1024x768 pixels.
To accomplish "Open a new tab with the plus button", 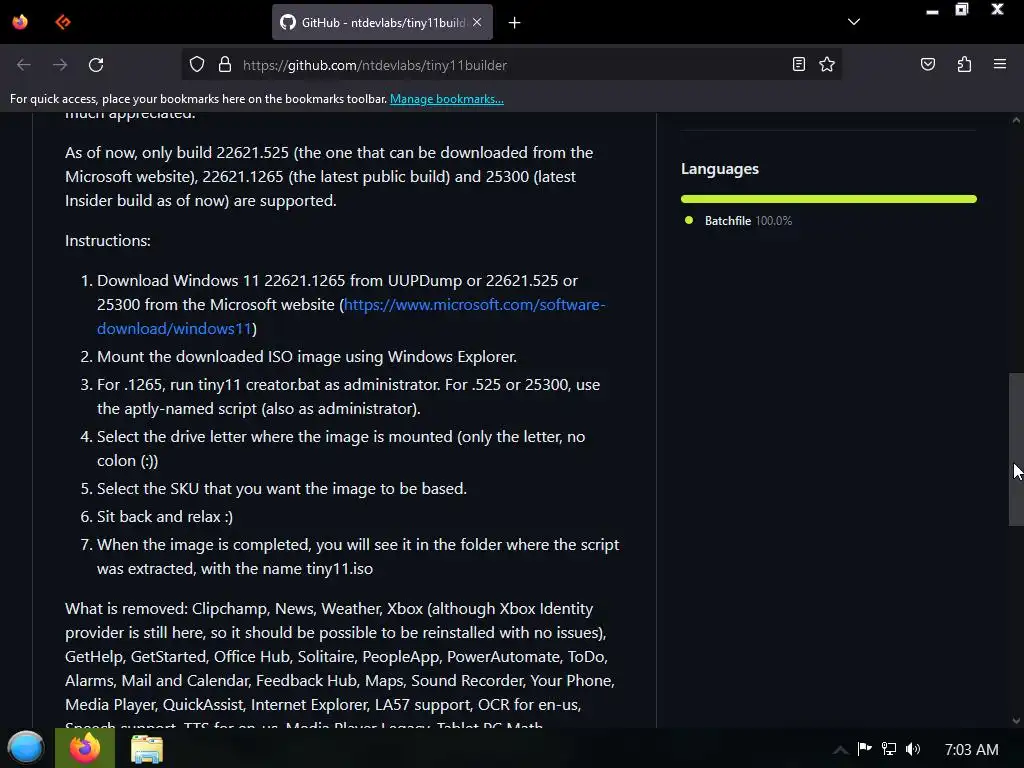I will click(515, 23).
